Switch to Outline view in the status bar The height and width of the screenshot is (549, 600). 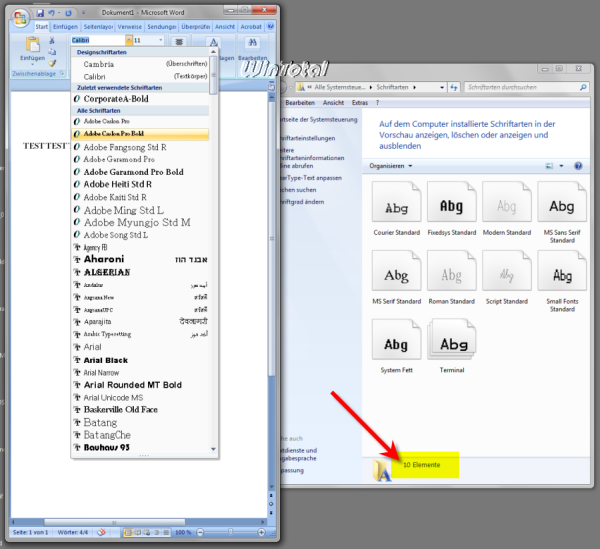pos(156,532)
